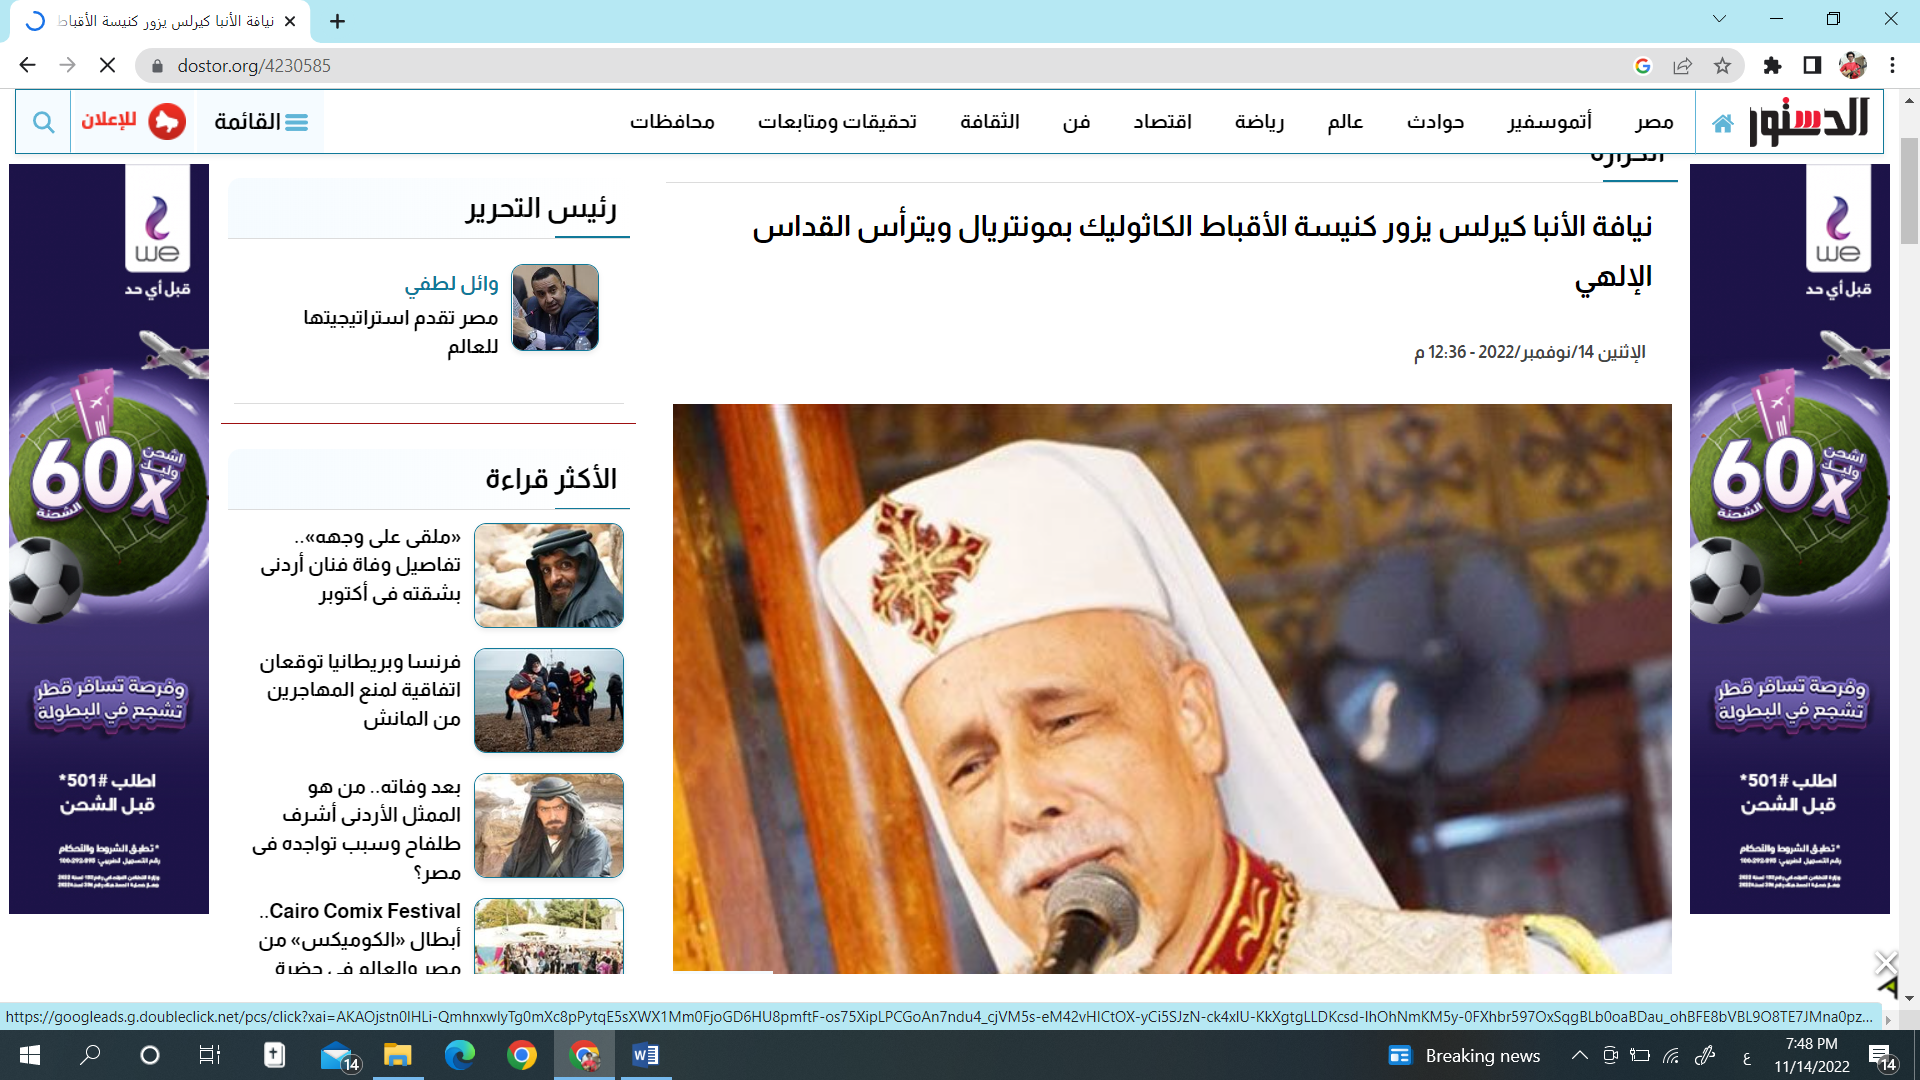Image resolution: width=1920 pixels, height=1080 pixels.
Task: Click the site home icon
Action: (1722, 123)
